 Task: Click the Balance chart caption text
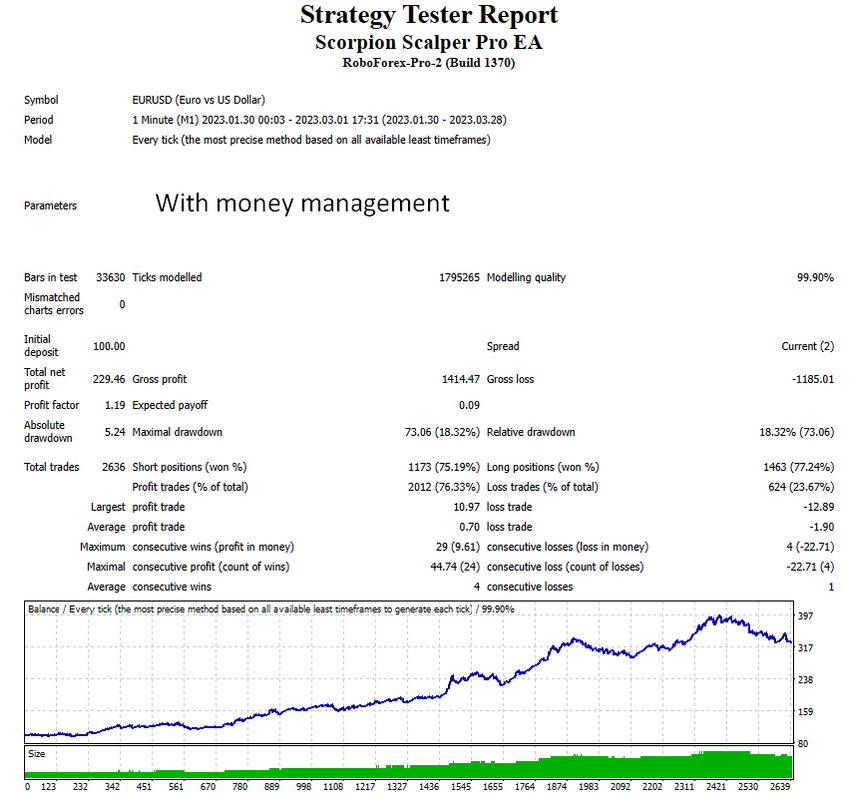coord(271,609)
